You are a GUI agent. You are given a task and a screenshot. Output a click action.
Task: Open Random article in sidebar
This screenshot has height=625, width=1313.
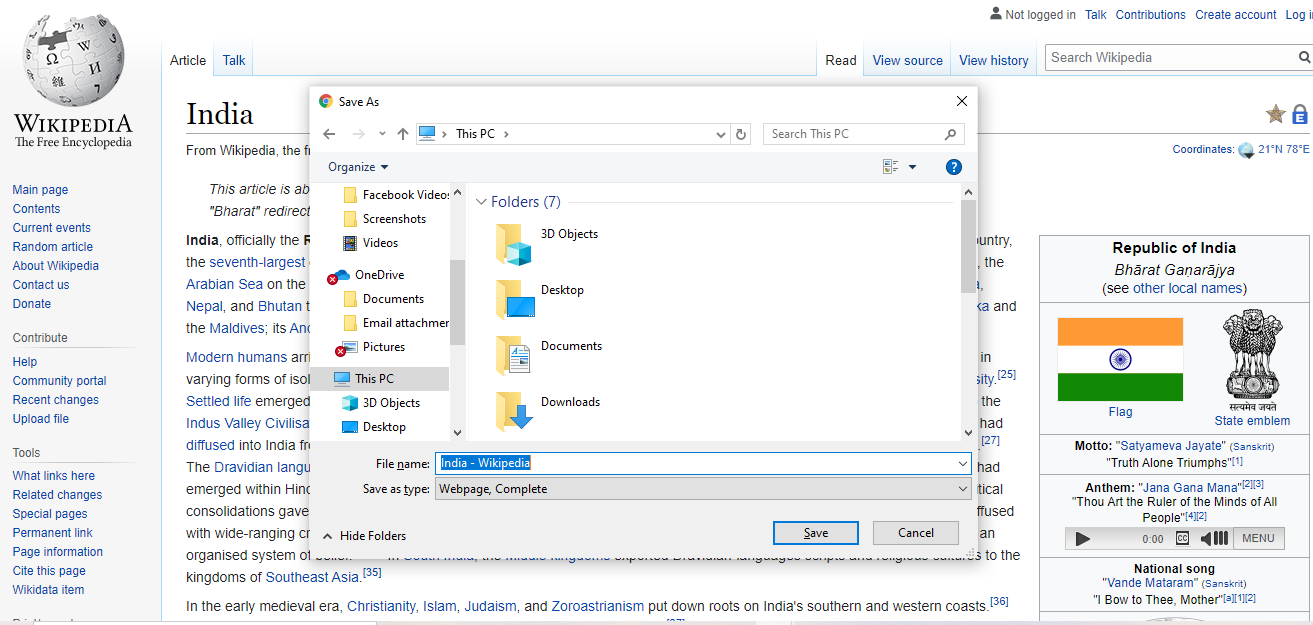point(53,247)
